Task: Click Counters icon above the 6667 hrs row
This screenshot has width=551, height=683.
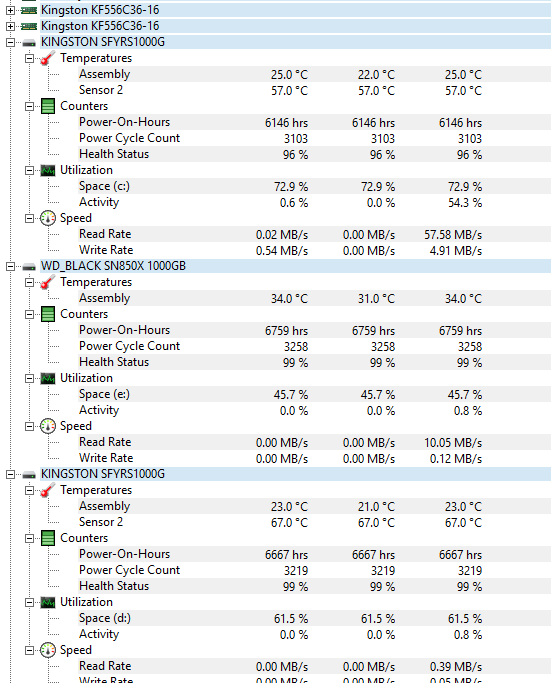Action: coord(48,538)
